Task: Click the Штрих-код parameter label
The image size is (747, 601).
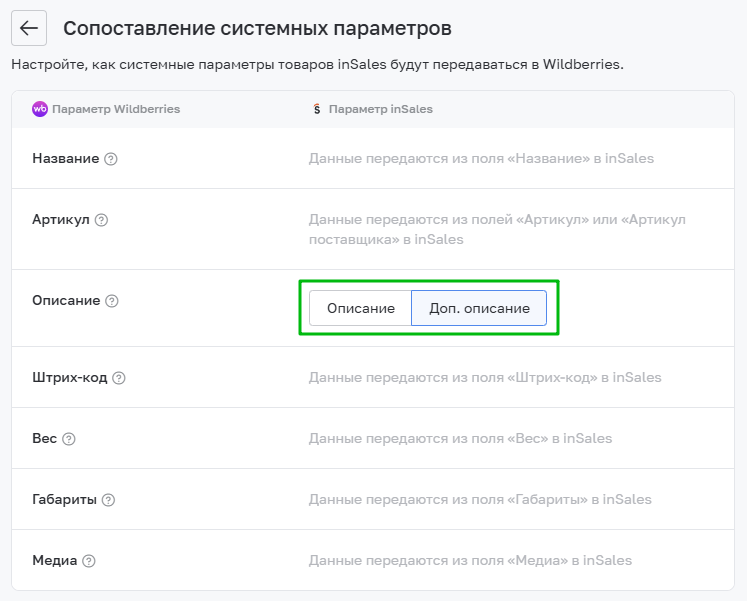Action: [x=69, y=378]
